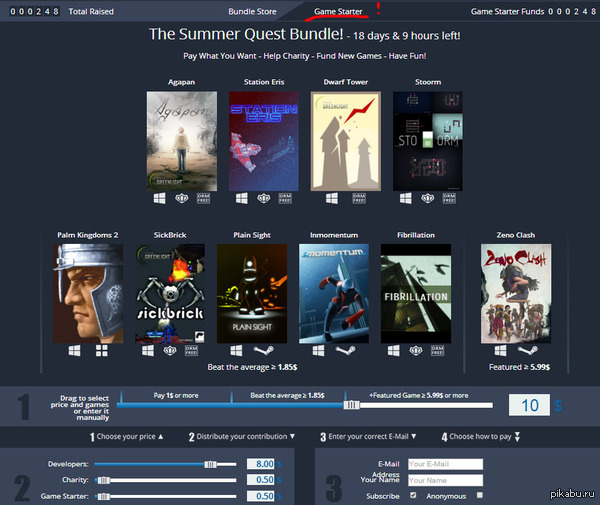Click the DRM Free icon under Station Eris

click(285, 198)
